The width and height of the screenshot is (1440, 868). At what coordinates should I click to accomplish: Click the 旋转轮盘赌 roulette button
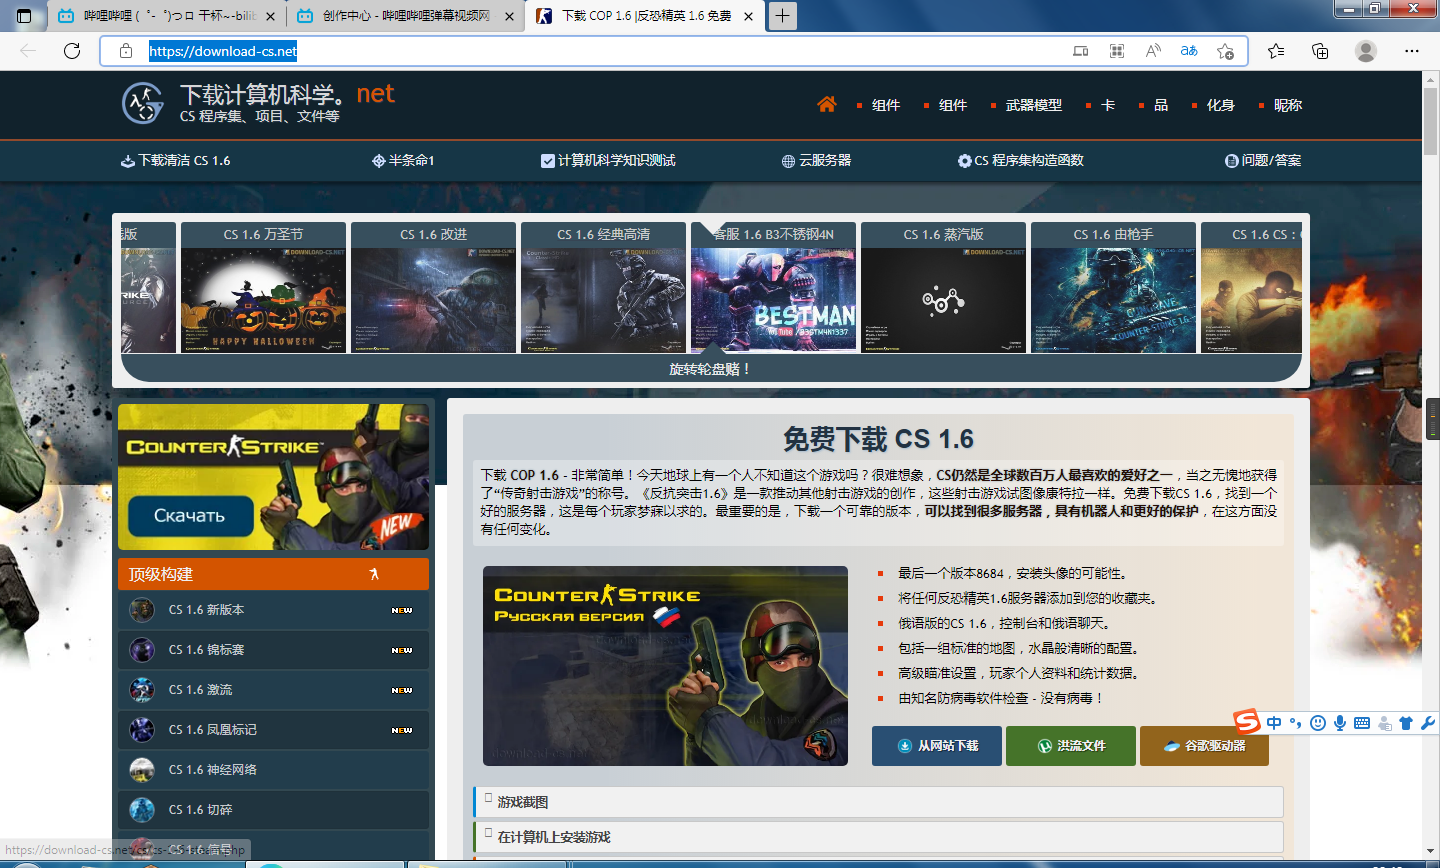pyautogui.click(x=710, y=368)
